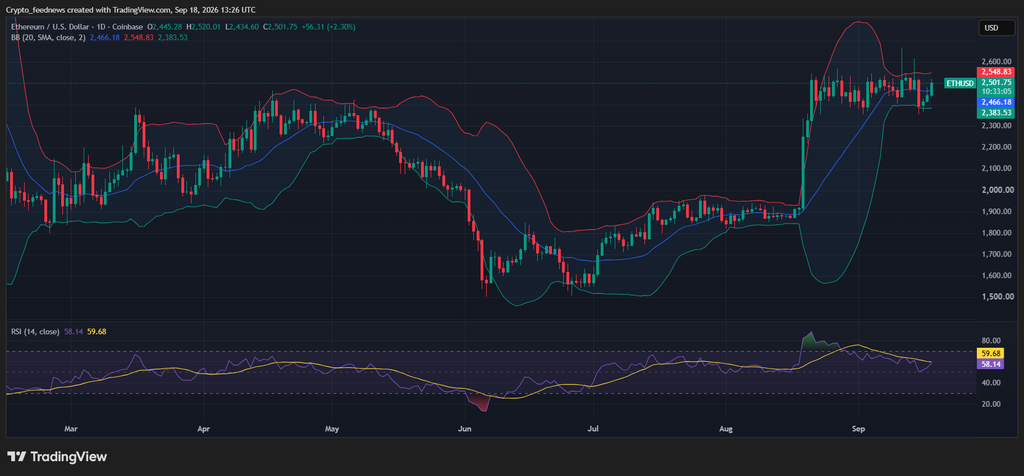The height and width of the screenshot is (476, 1024).
Task: Click the ETHUSD price tag label
Action: [x=960, y=84]
